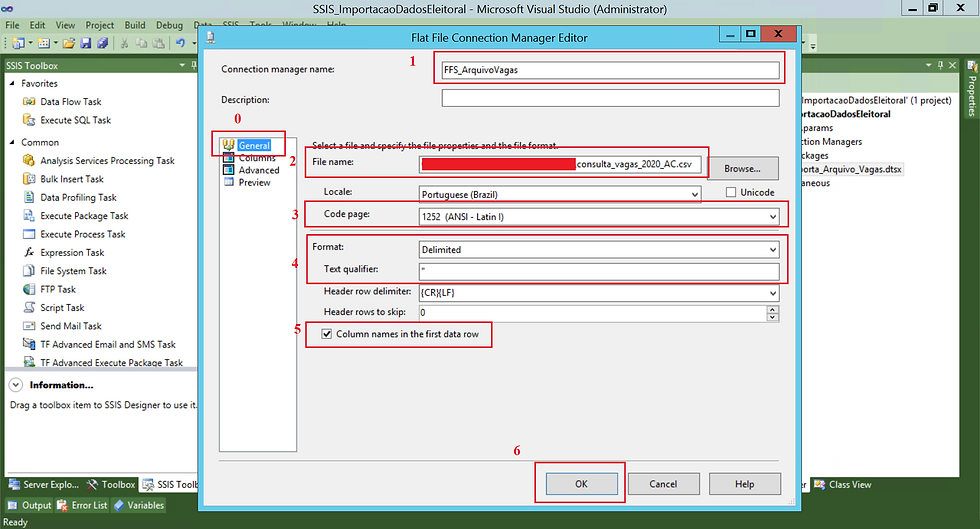This screenshot has width=980, height=529.
Task: Select Bulk Insert Task in the toolbox
Action: tap(72, 179)
